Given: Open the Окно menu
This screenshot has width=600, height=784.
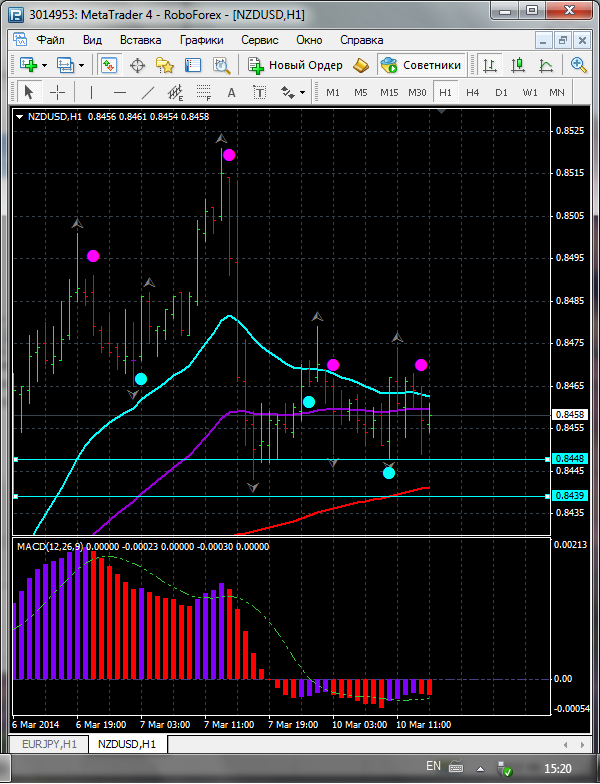Looking at the screenshot, I should [309, 40].
